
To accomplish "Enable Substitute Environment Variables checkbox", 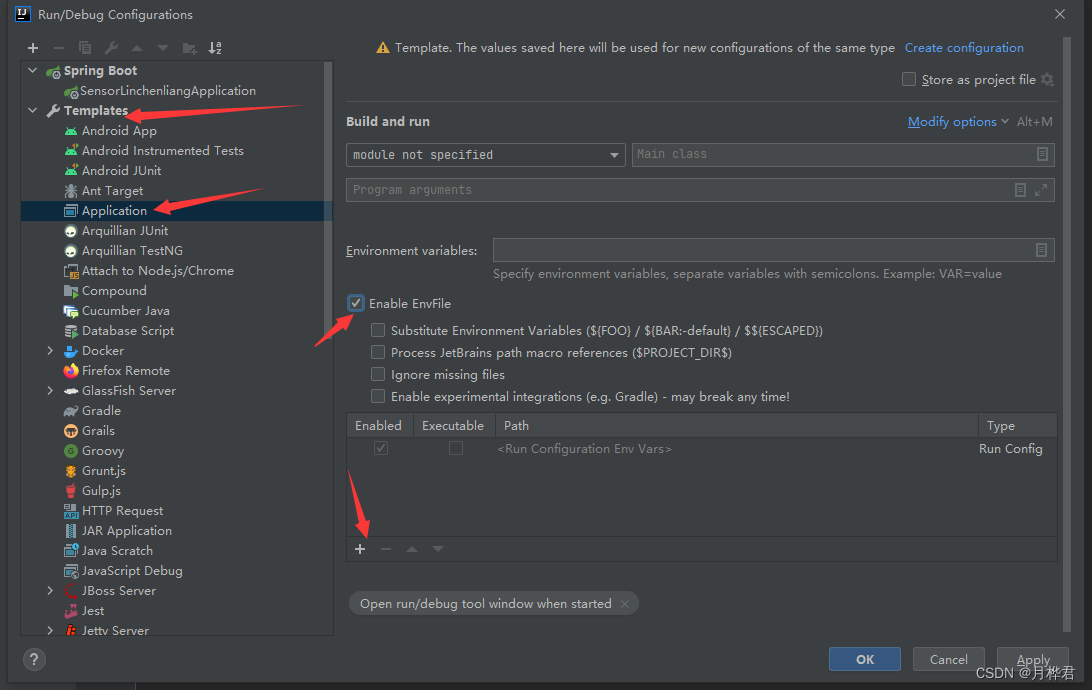I will 378,330.
